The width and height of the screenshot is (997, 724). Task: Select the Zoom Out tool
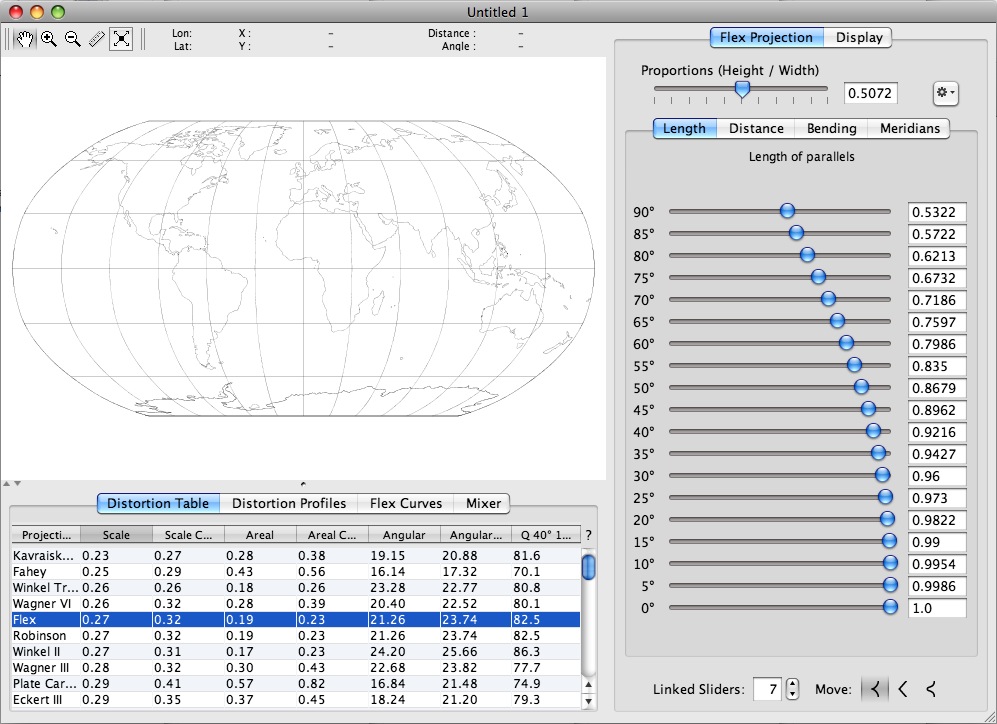[x=73, y=39]
